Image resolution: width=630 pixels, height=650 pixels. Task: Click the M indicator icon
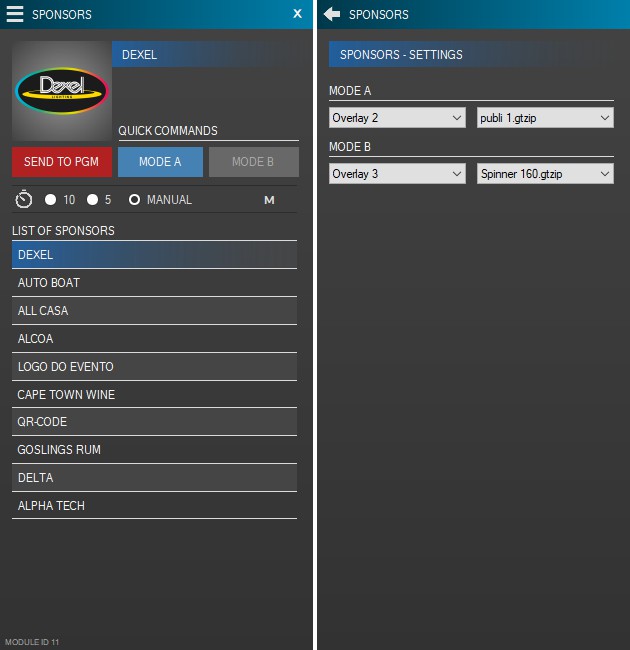(x=269, y=200)
